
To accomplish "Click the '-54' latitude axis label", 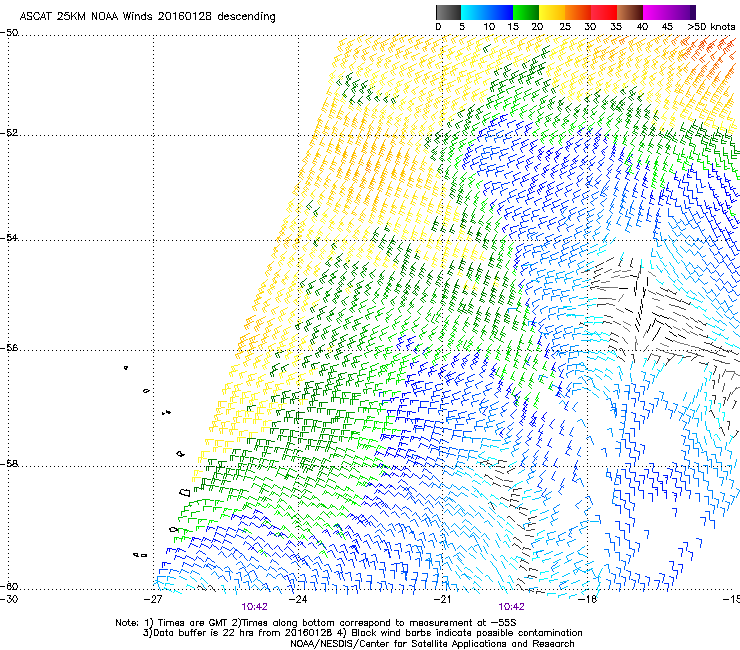I will tap(9, 237).
